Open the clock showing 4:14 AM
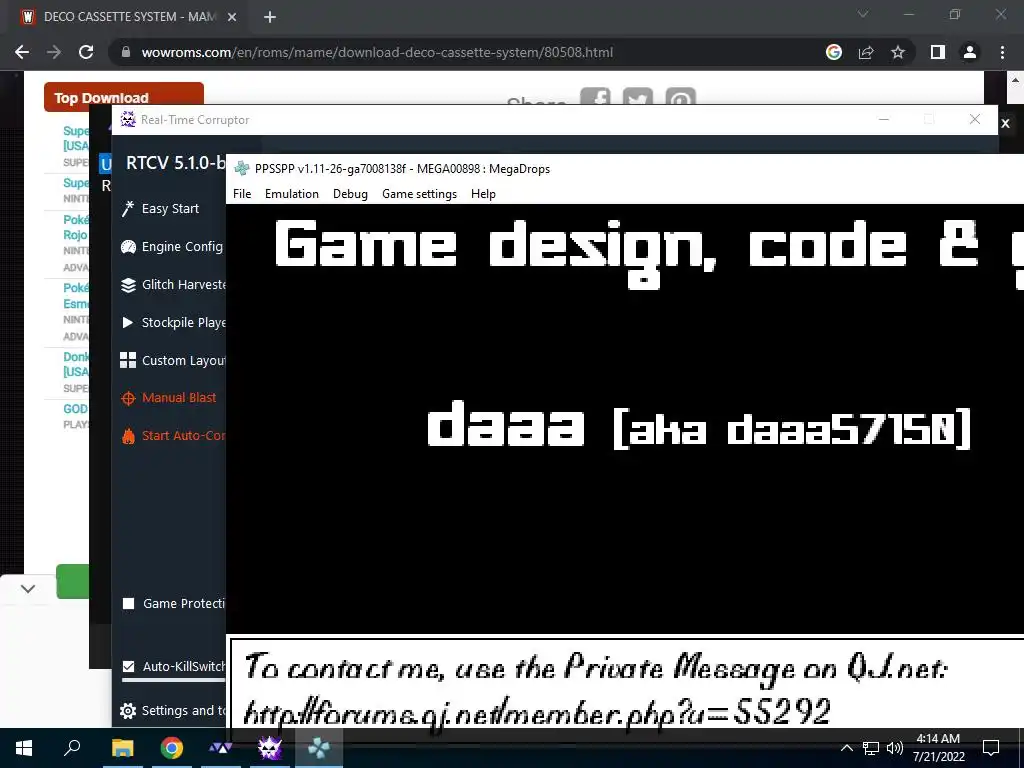 point(938,748)
